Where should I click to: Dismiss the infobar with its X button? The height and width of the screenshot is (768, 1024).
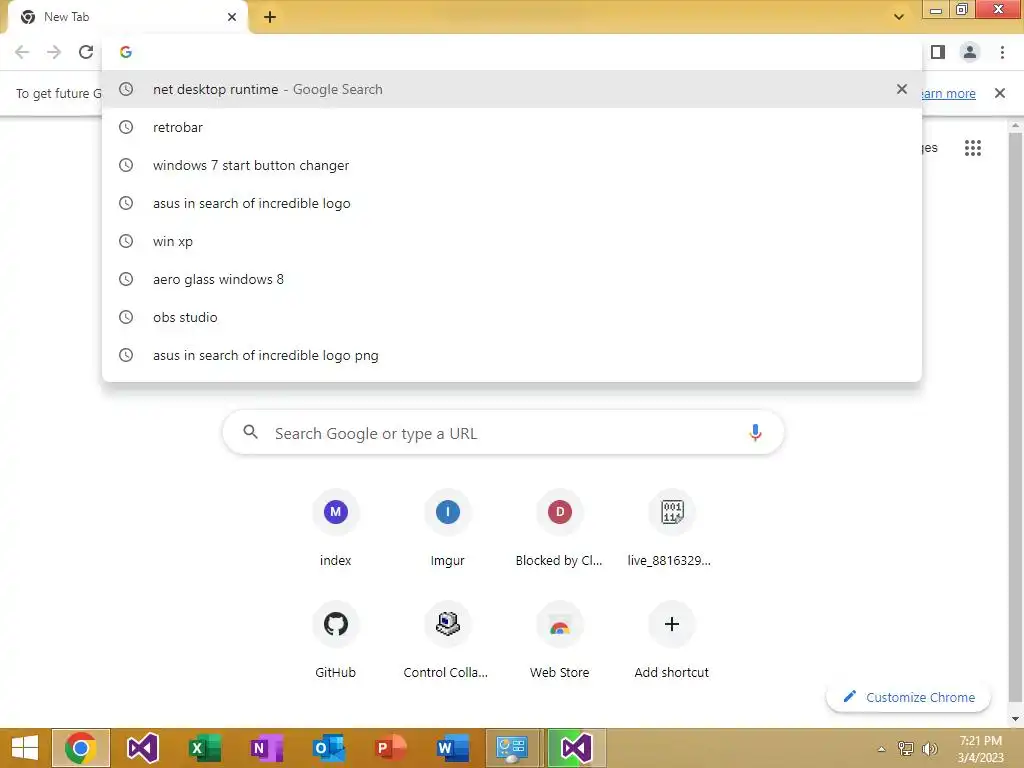pos(999,93)
